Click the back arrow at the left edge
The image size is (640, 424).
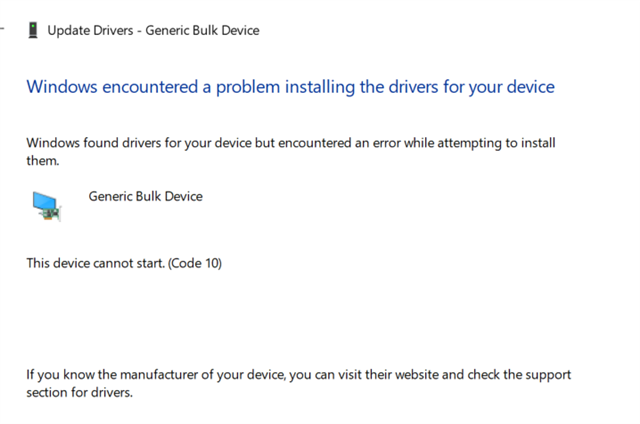pos(3,30)
